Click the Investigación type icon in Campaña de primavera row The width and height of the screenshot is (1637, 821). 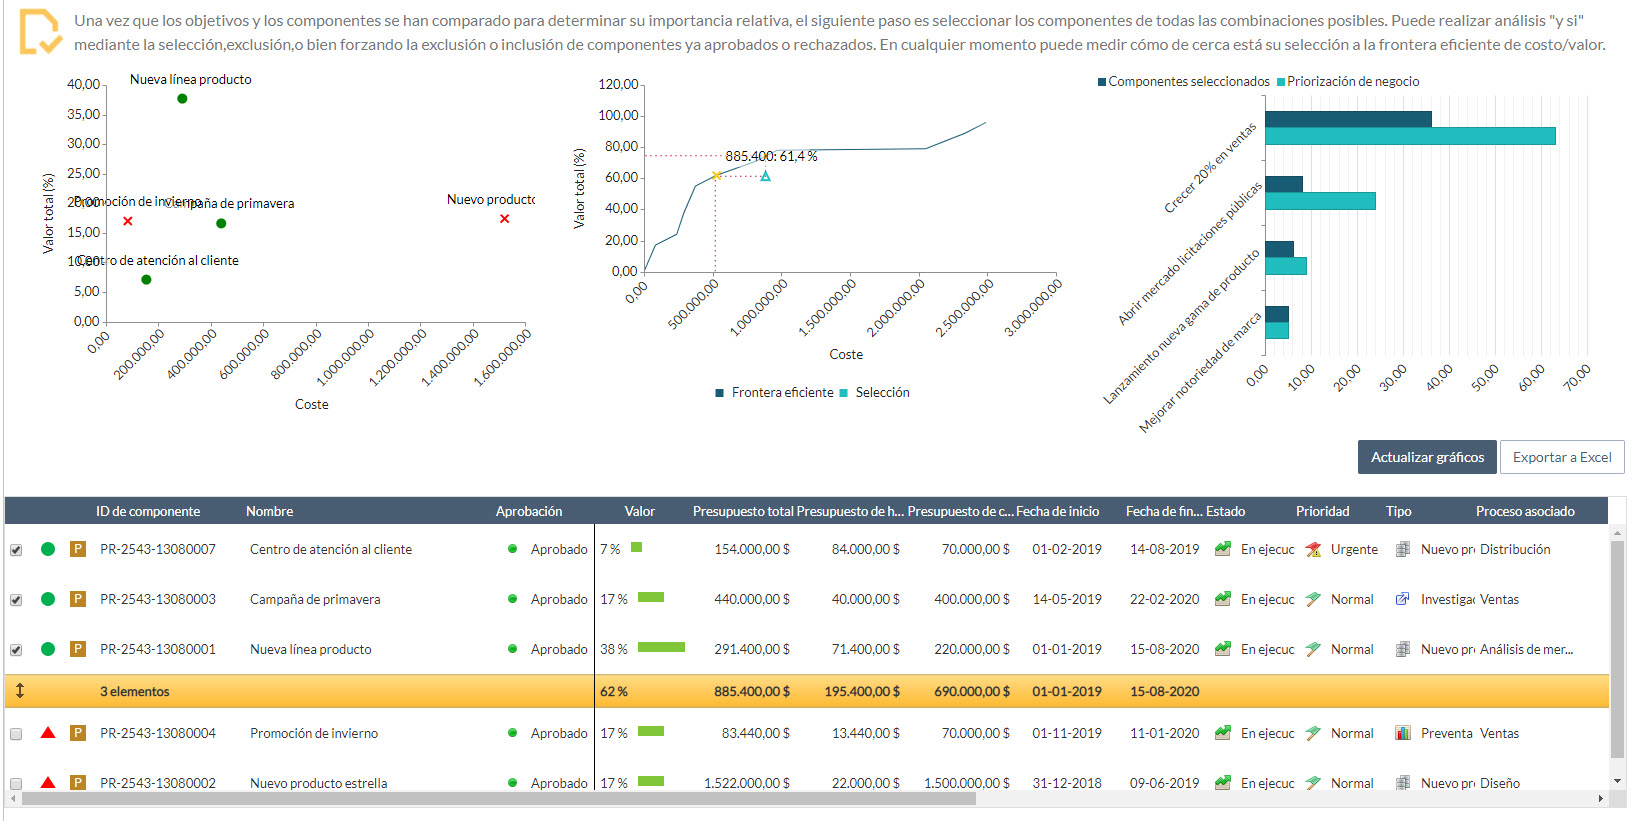(1403, 599)
